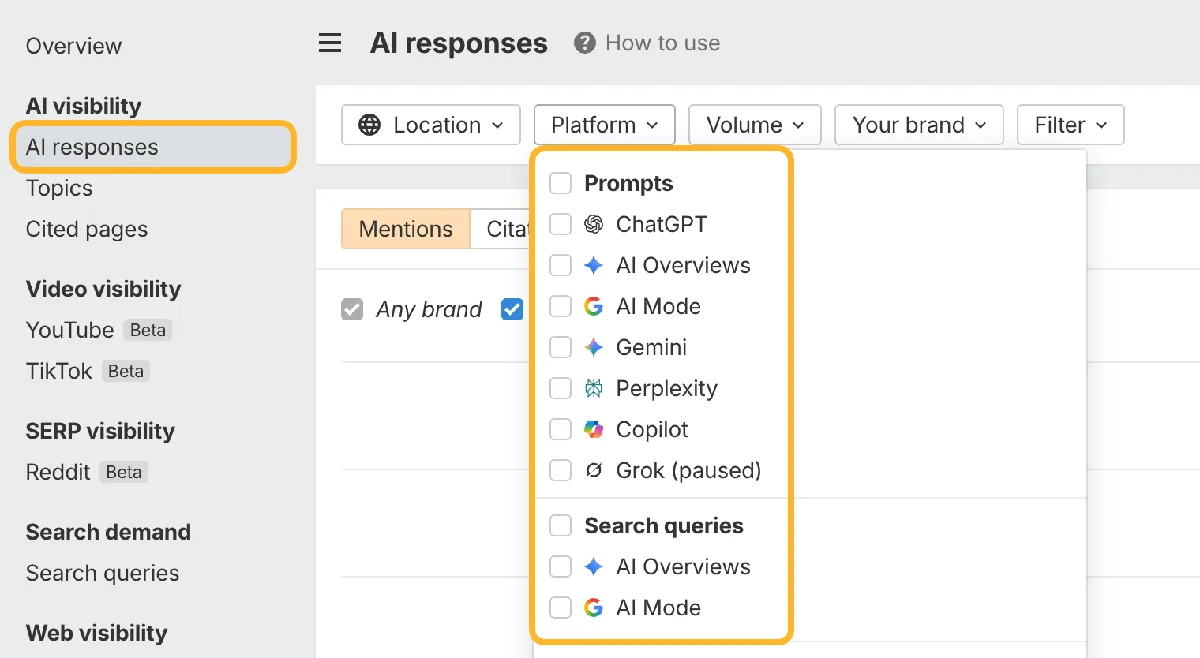
Task: Tick the Prompts group checkbox
Action: click(x=561, y=183)
